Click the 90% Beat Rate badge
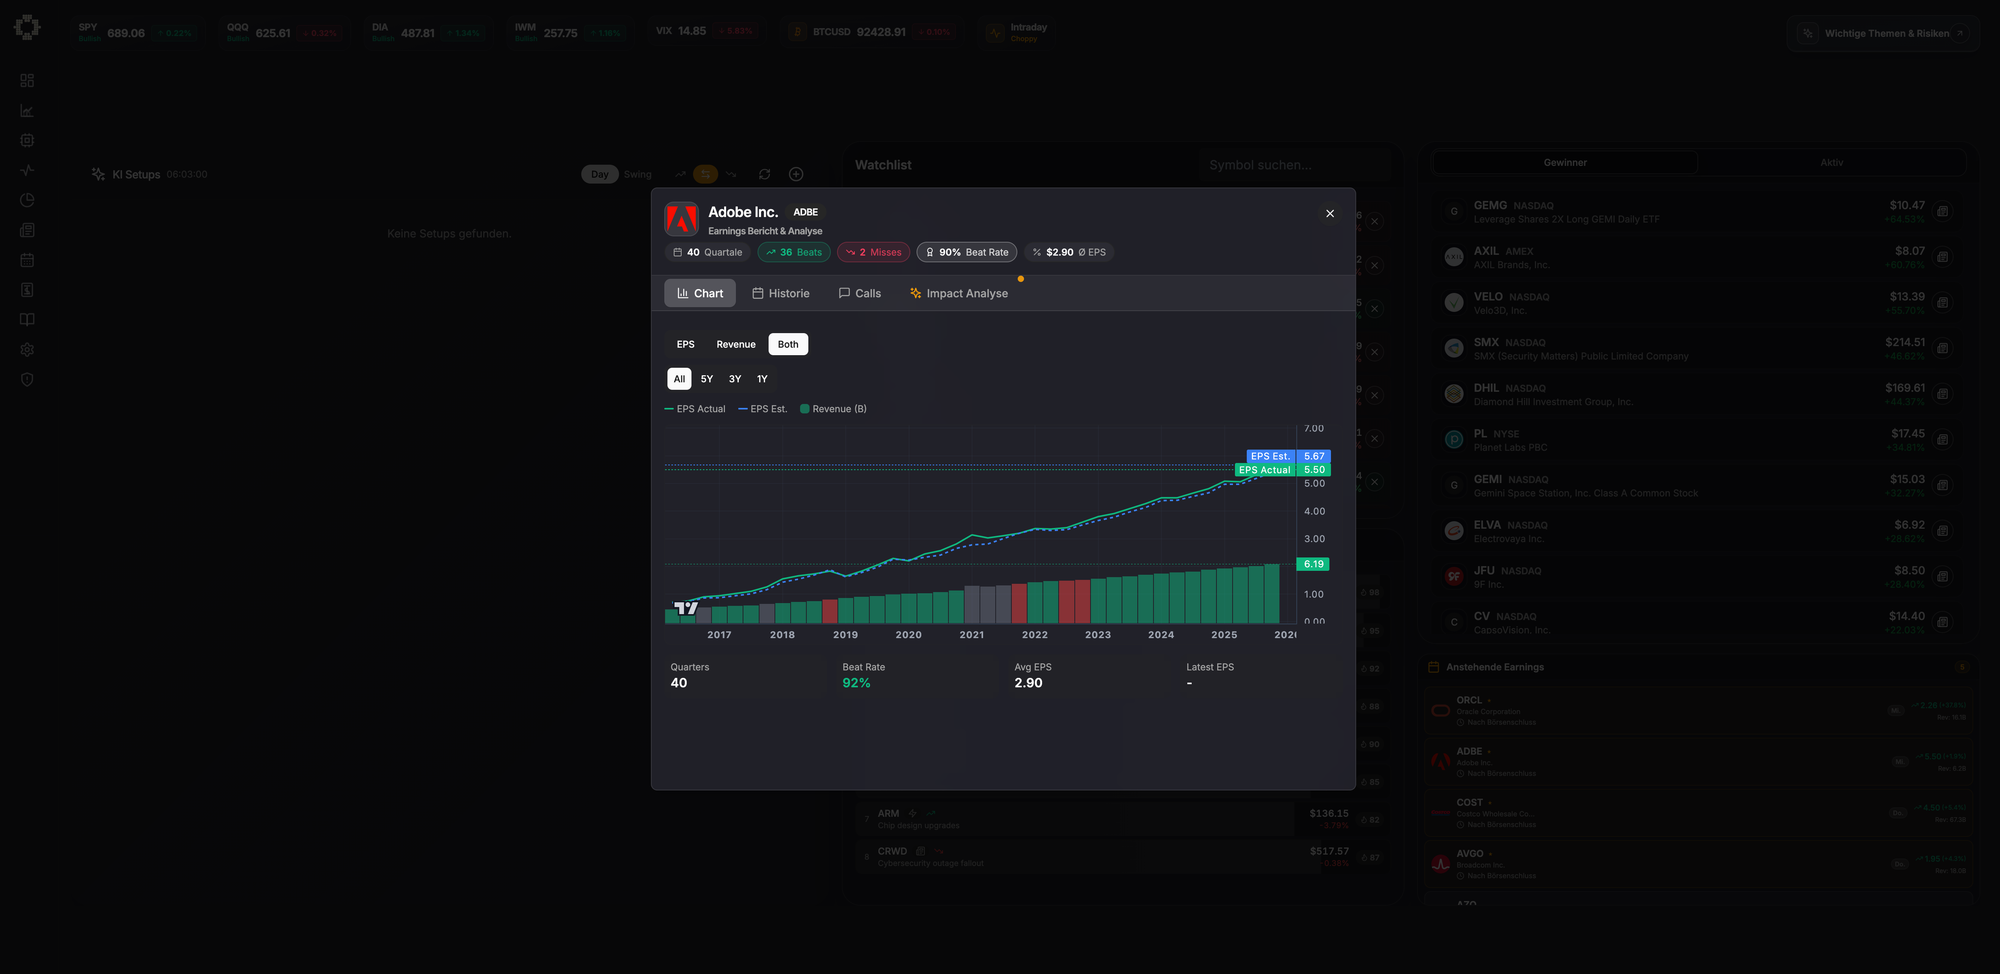This screenshot has width=2000, height=974. (966, 252)
